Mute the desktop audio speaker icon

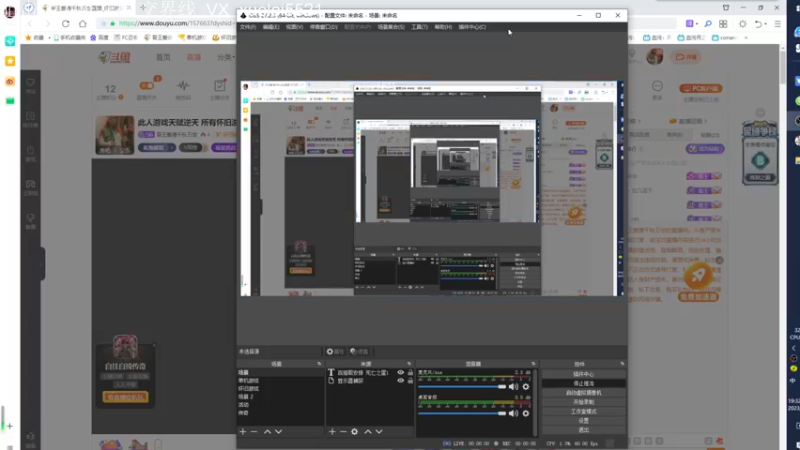point(513,413)
